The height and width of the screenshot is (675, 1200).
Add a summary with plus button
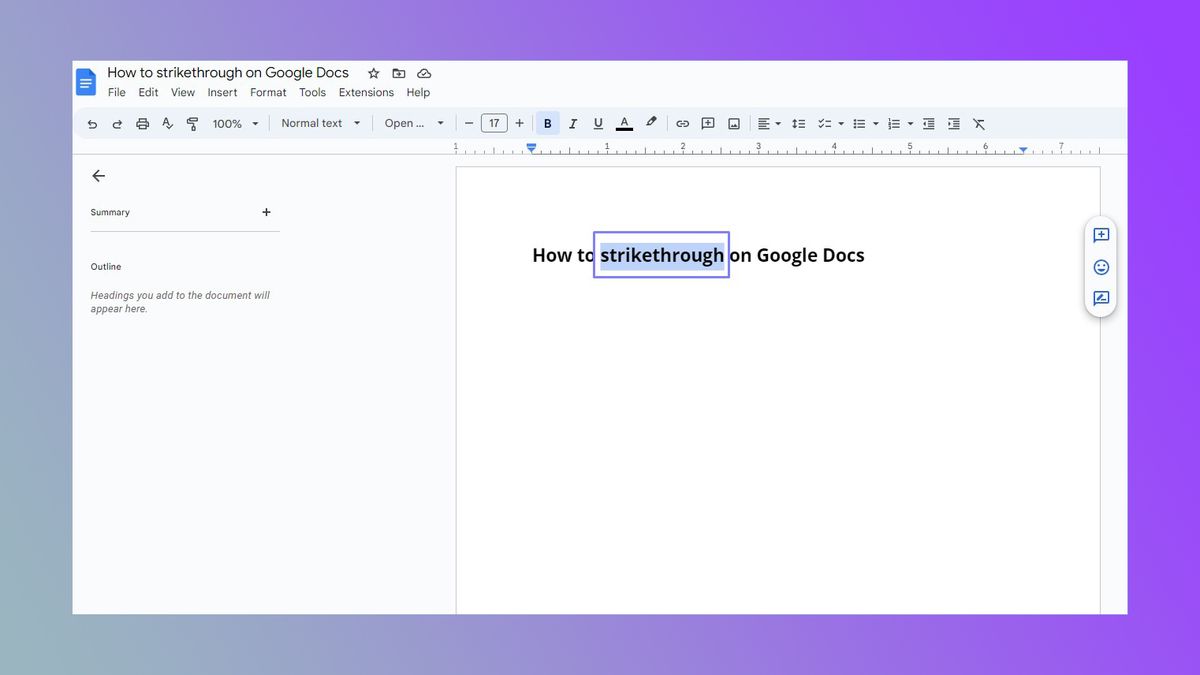click(266, 212)
